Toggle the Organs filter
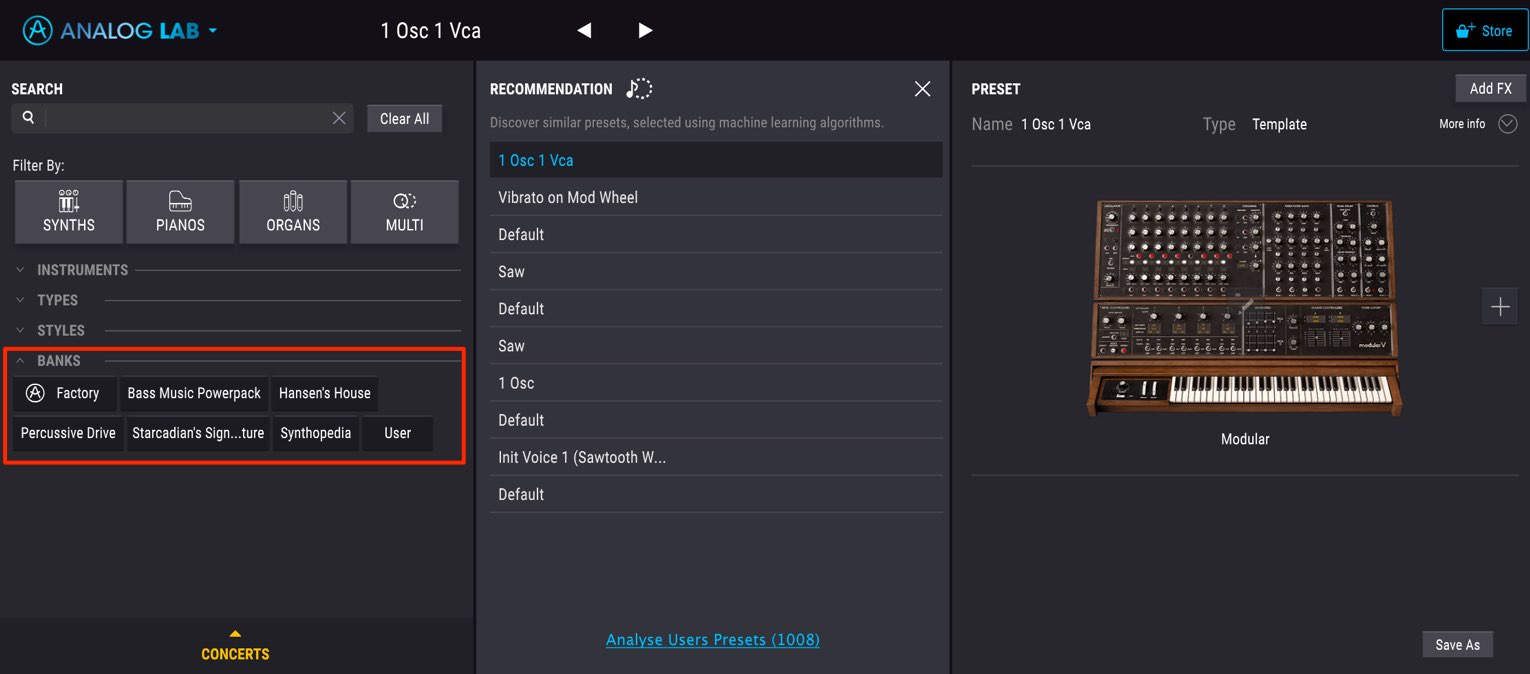The image size is (1530, 674). pyautogui.click(x=293, y=212)
